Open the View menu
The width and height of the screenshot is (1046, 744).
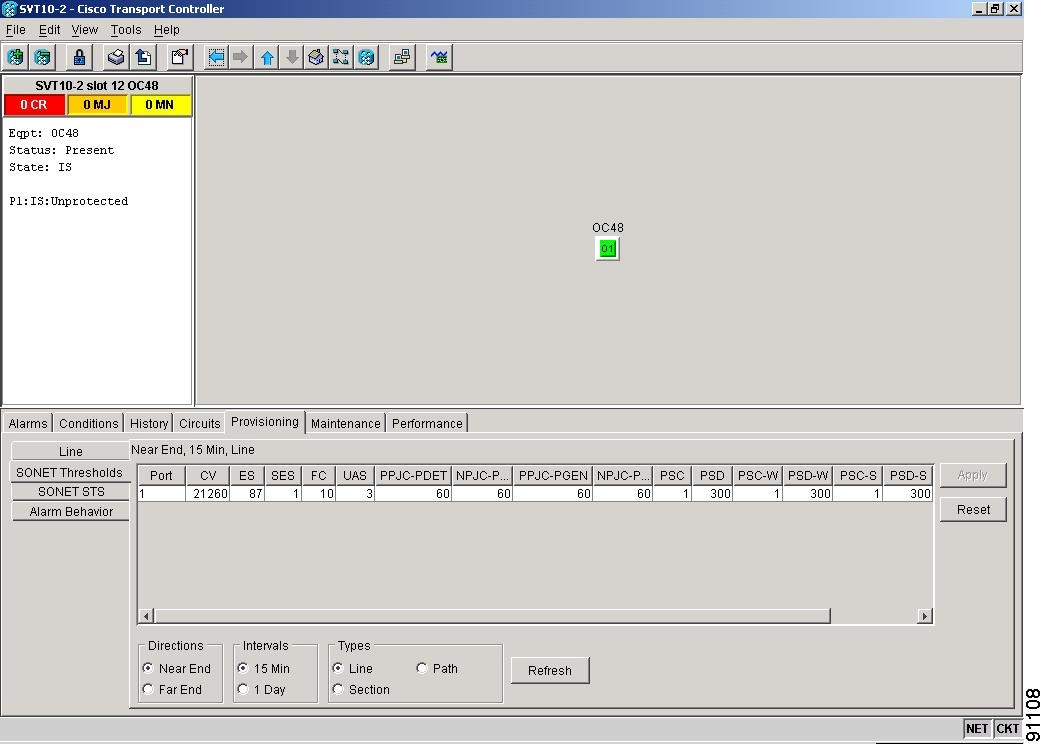(85, 30)
